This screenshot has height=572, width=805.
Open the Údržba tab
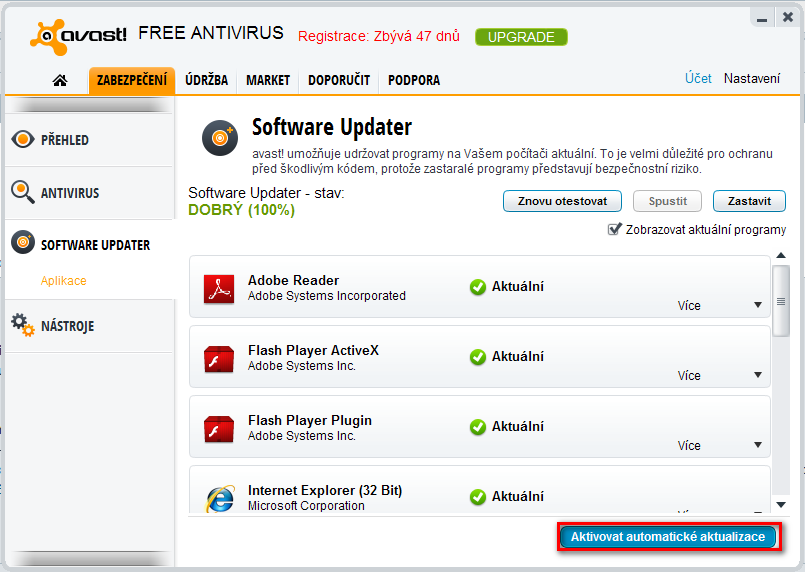click(206, 80)
